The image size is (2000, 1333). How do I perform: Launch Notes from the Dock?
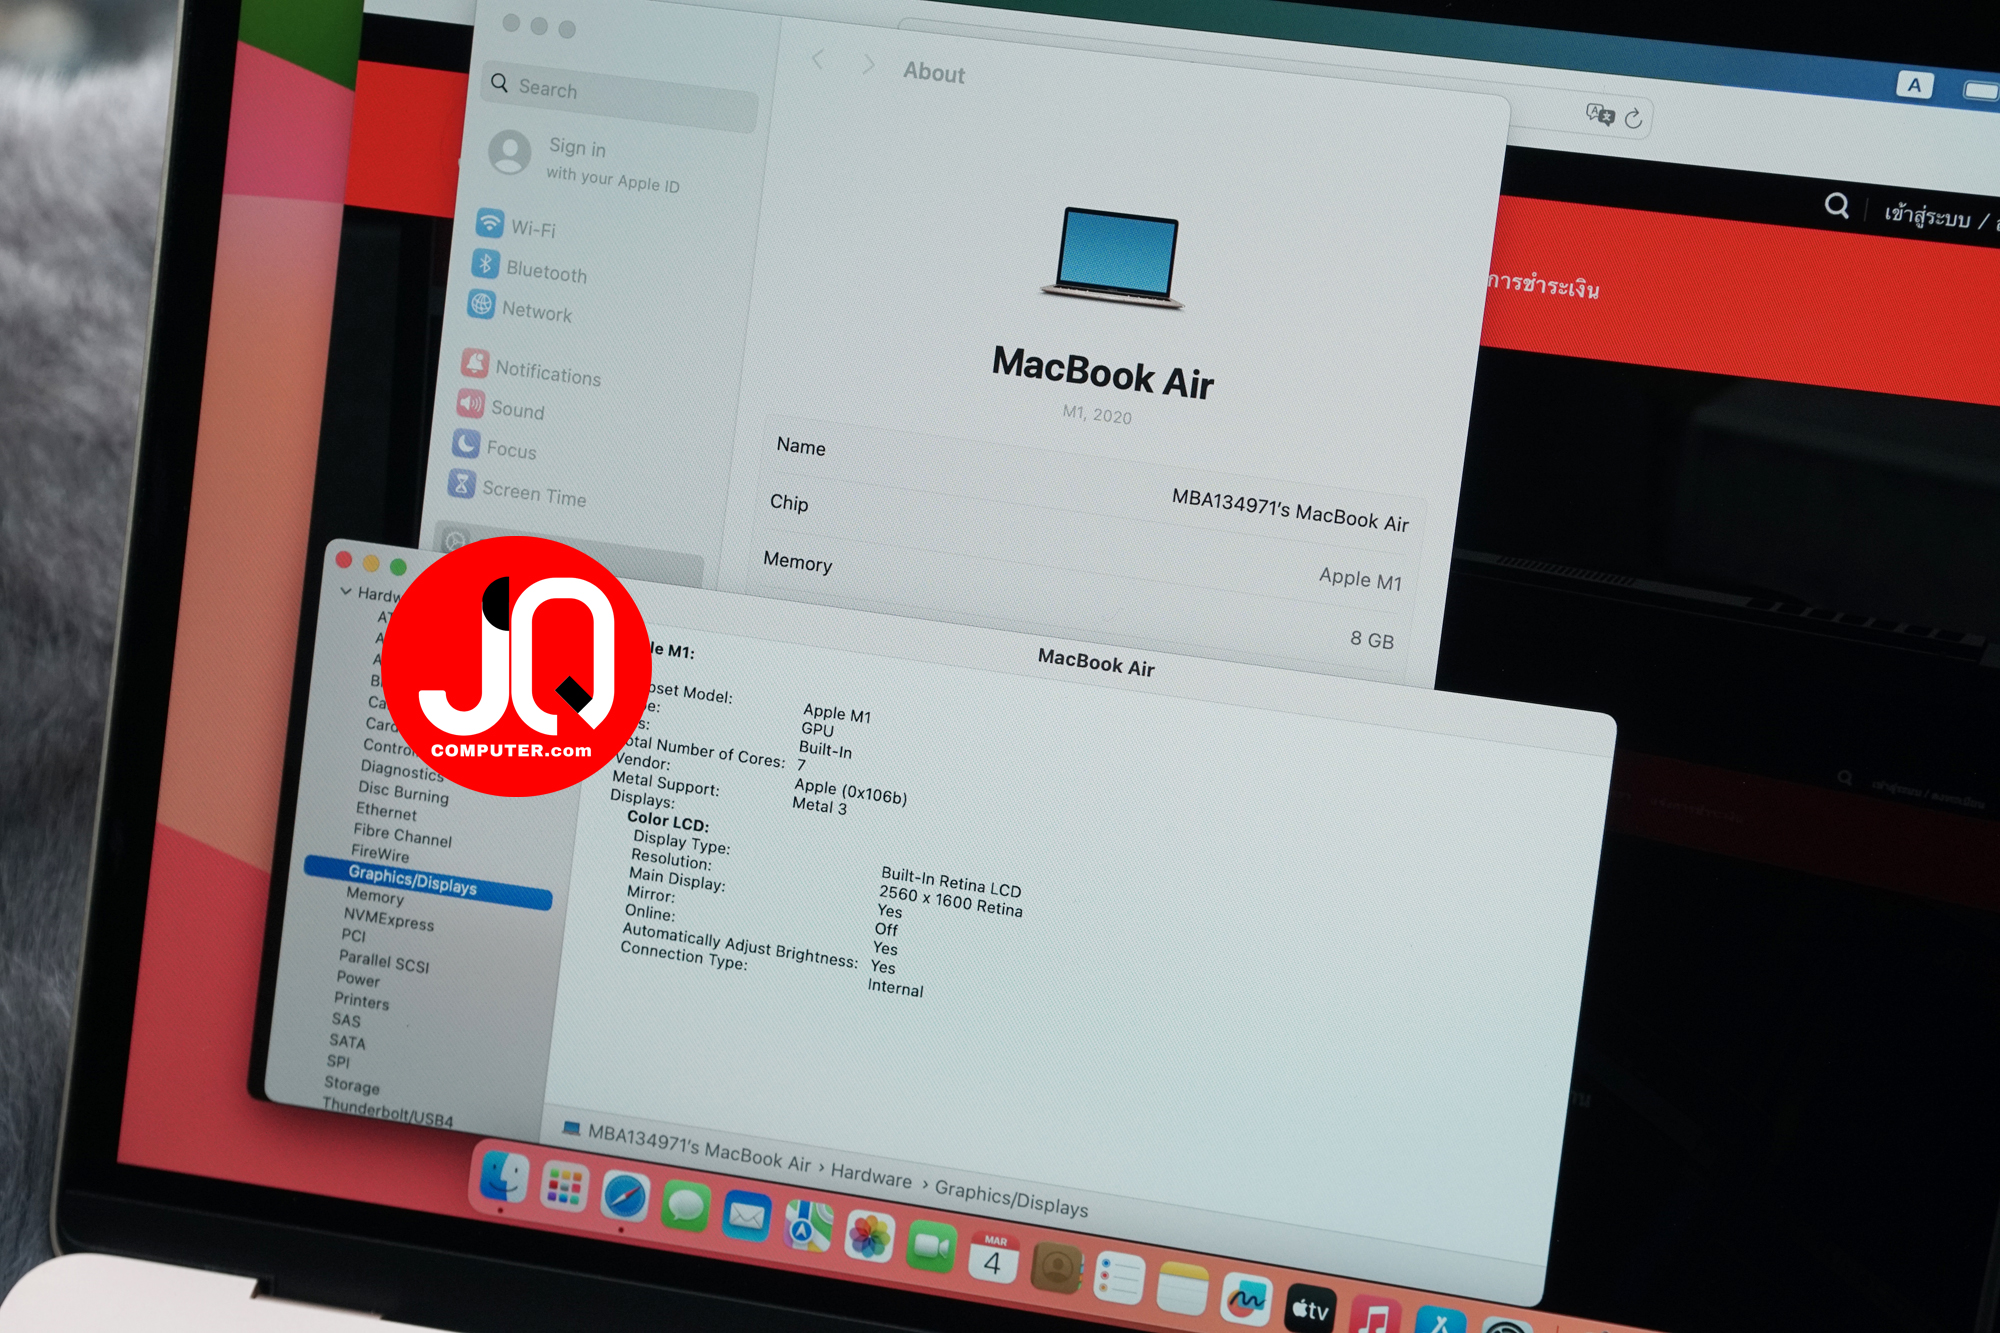click(x=1183, y=1288)
